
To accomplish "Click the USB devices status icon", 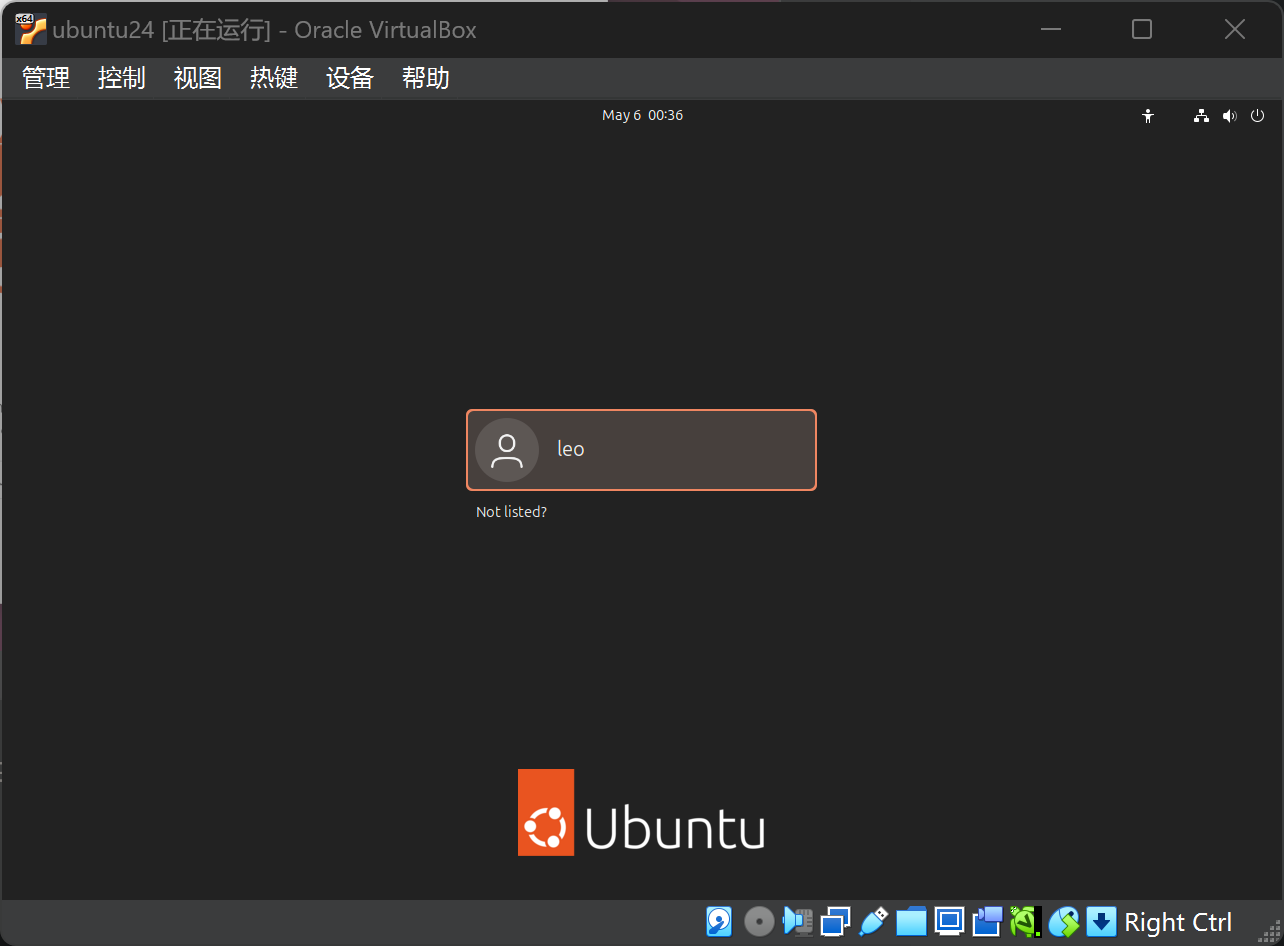I will click(x=873, y=921).
